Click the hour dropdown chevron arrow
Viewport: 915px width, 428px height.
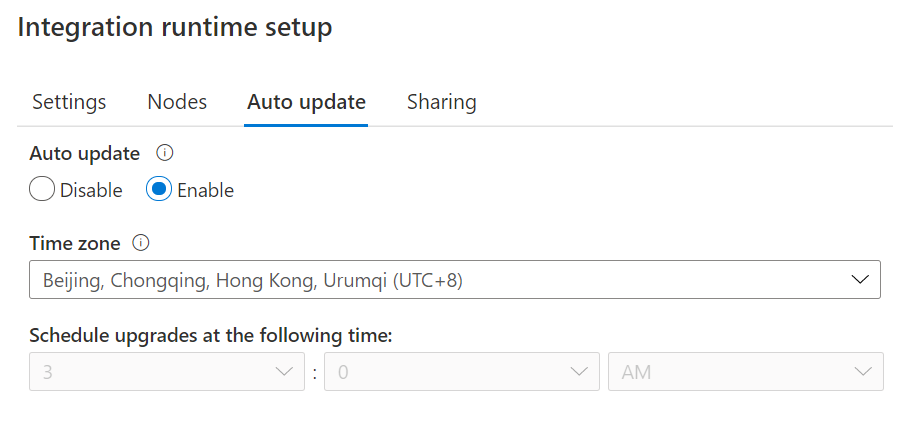tap(282, 372)
